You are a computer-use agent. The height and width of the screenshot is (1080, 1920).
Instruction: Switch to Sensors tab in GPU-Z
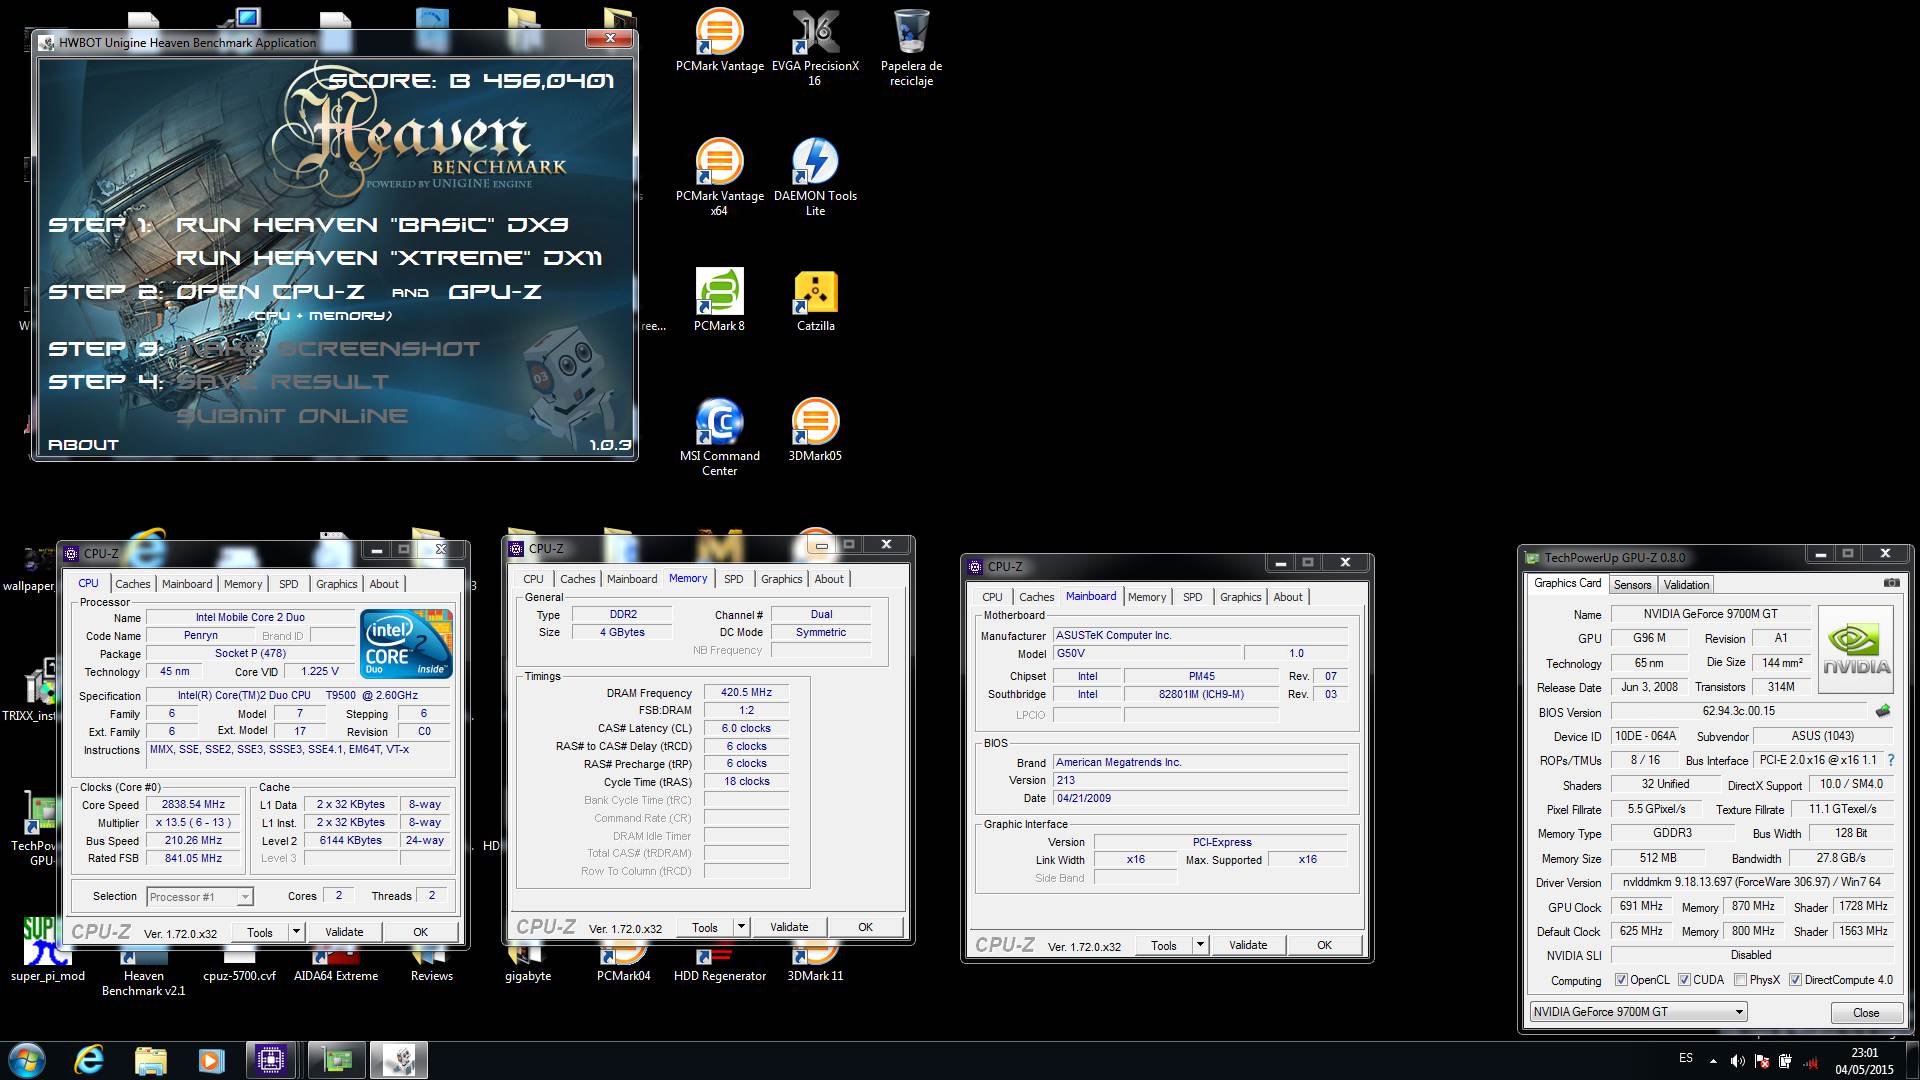1632,585
